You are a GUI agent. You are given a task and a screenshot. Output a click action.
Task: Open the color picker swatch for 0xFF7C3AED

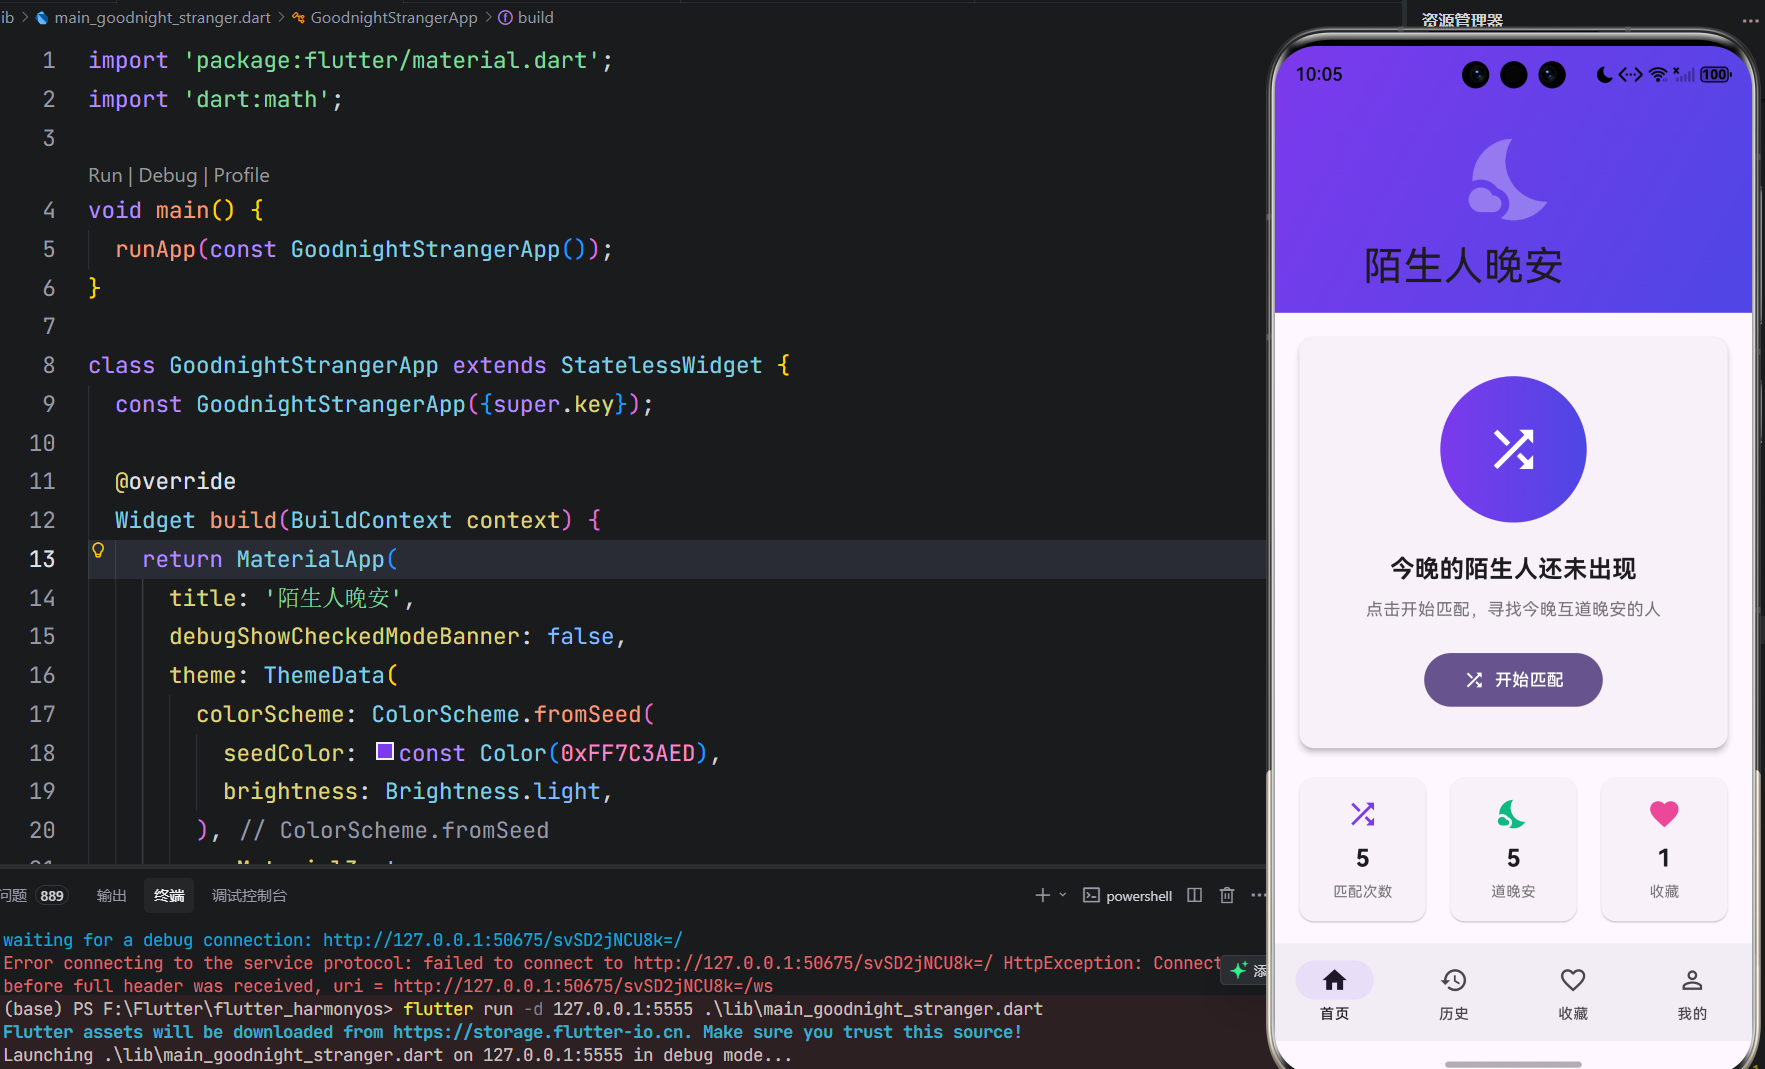click(385, 751)
